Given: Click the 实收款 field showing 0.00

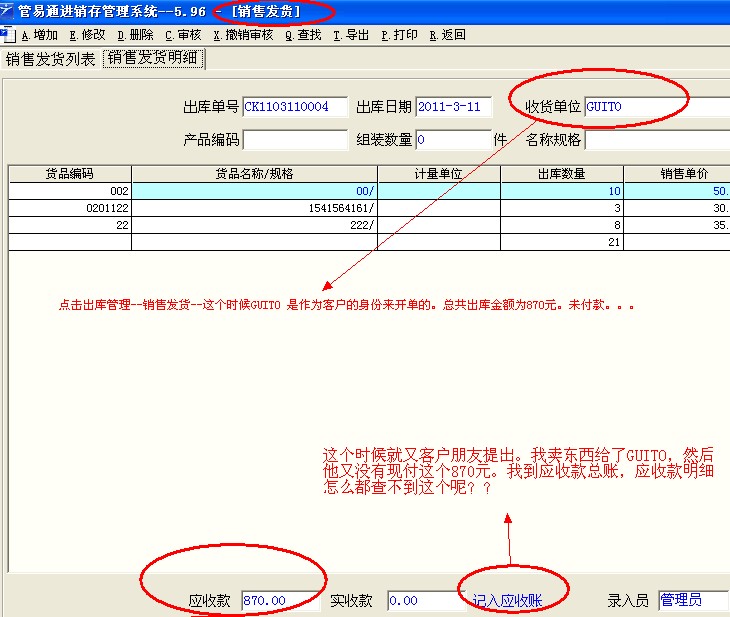Looking at the screenshot, I should tap(427, 601).
